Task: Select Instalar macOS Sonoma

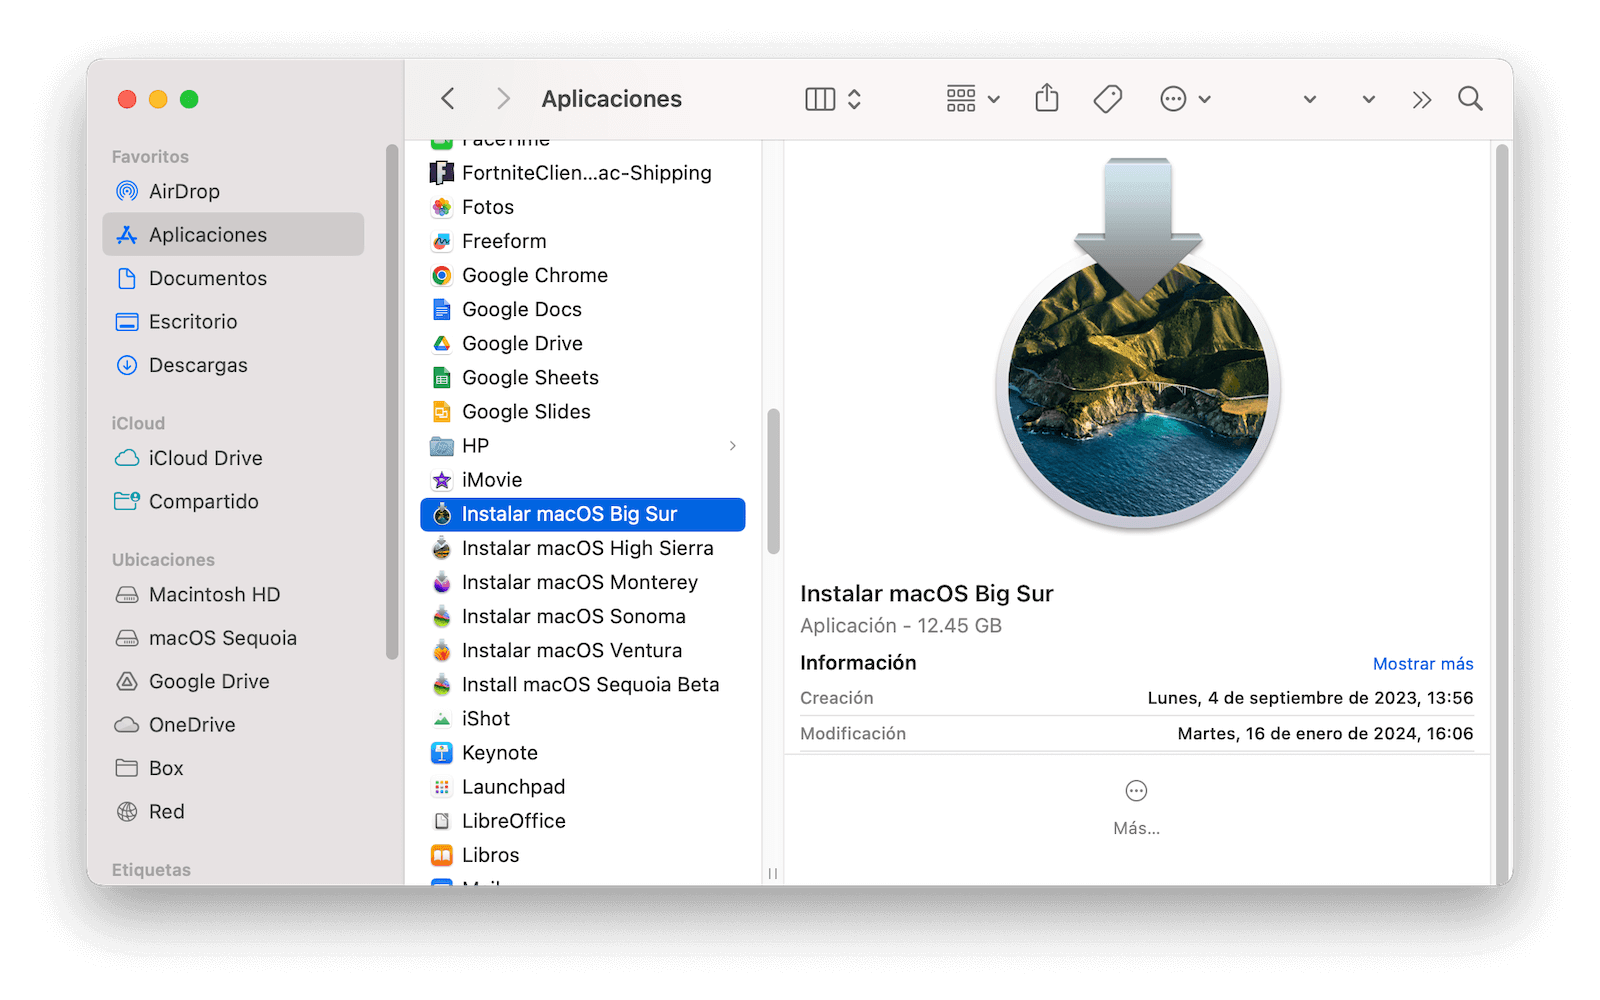Action: click(x=583, y=616)
